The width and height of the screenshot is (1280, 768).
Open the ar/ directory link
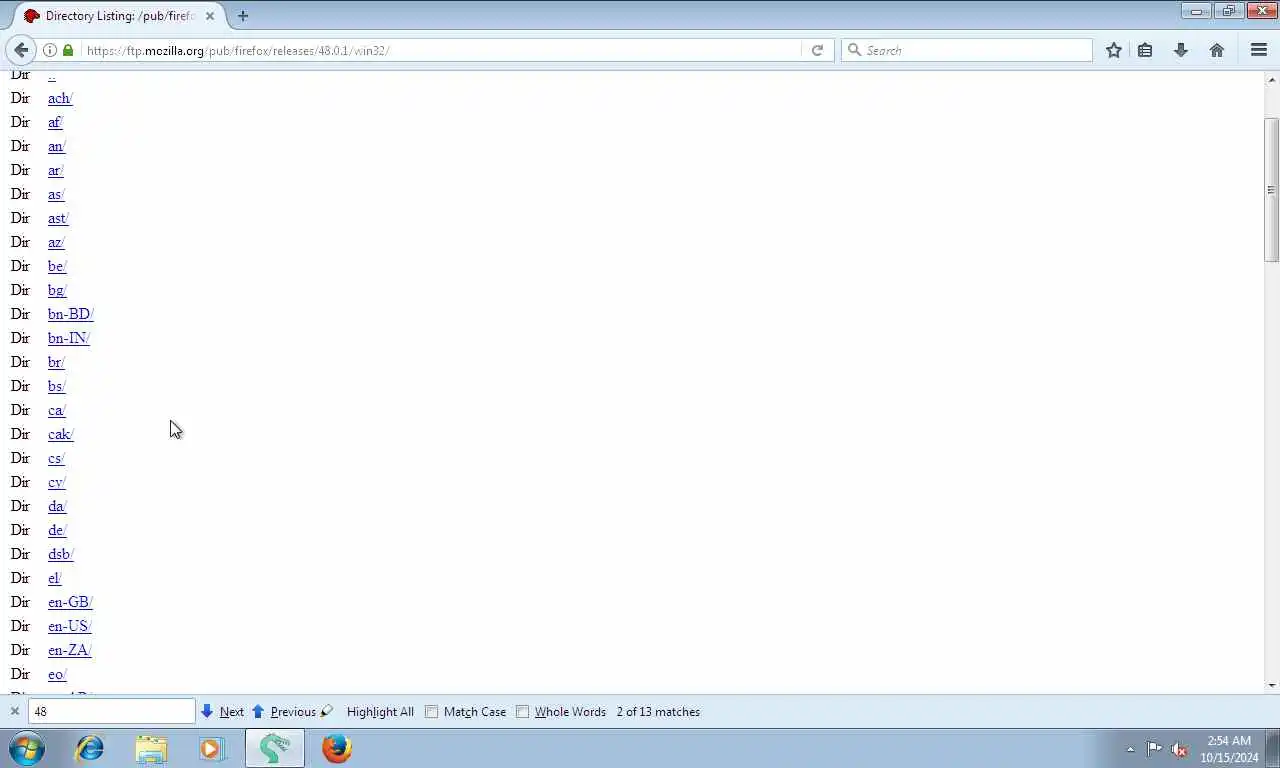pos(55,170)
